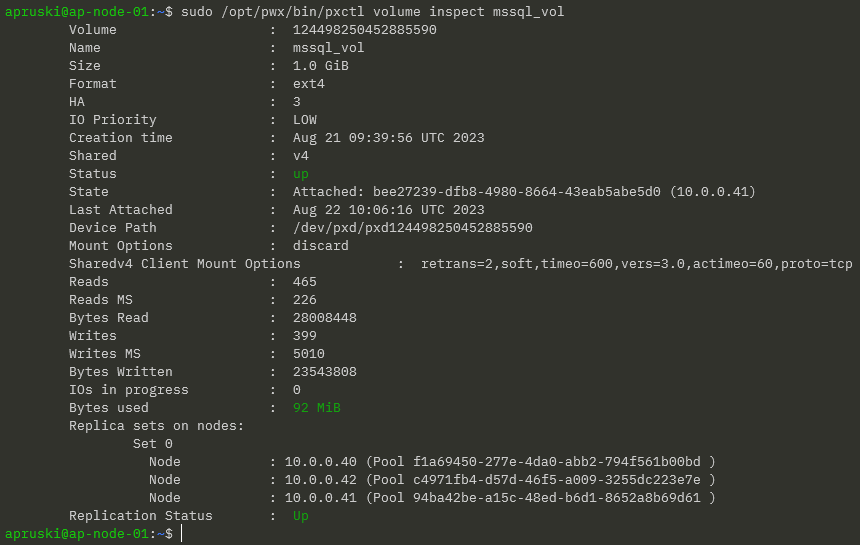
Task: Click the Mount Options value 'discard'
Action: (x=320, y=246)
